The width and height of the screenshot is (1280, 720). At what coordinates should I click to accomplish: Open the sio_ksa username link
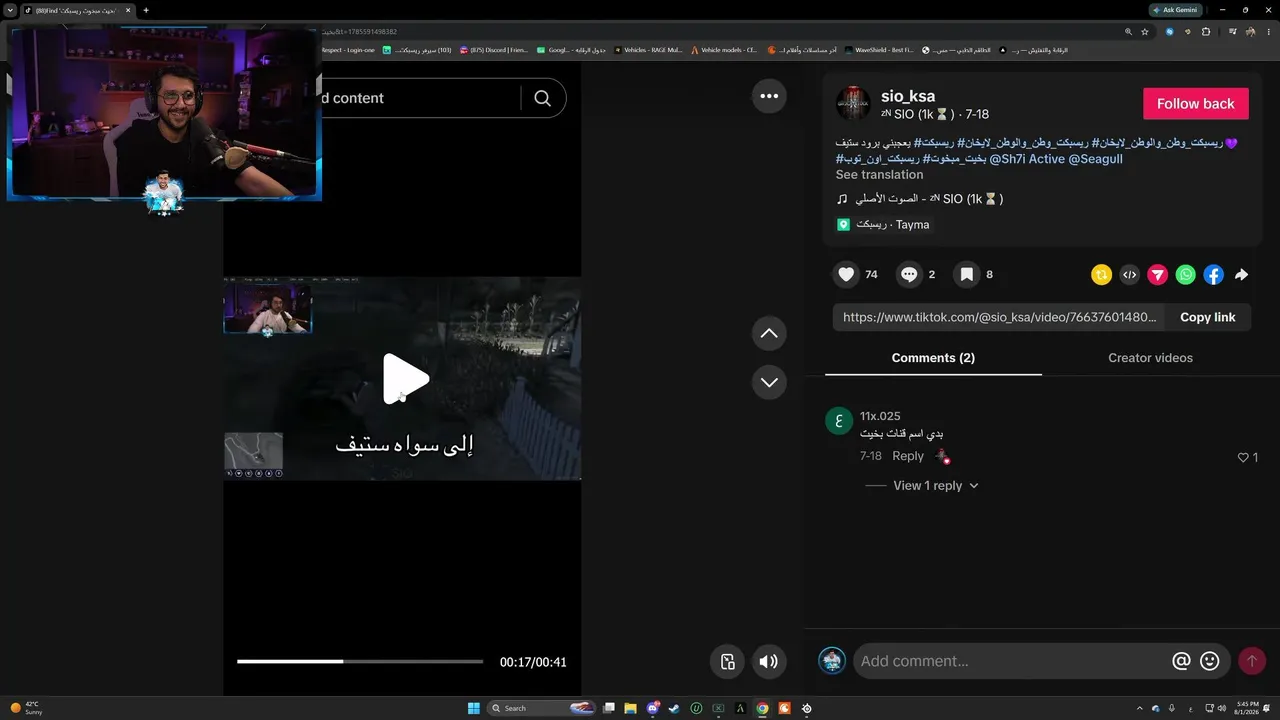point(908,96)
